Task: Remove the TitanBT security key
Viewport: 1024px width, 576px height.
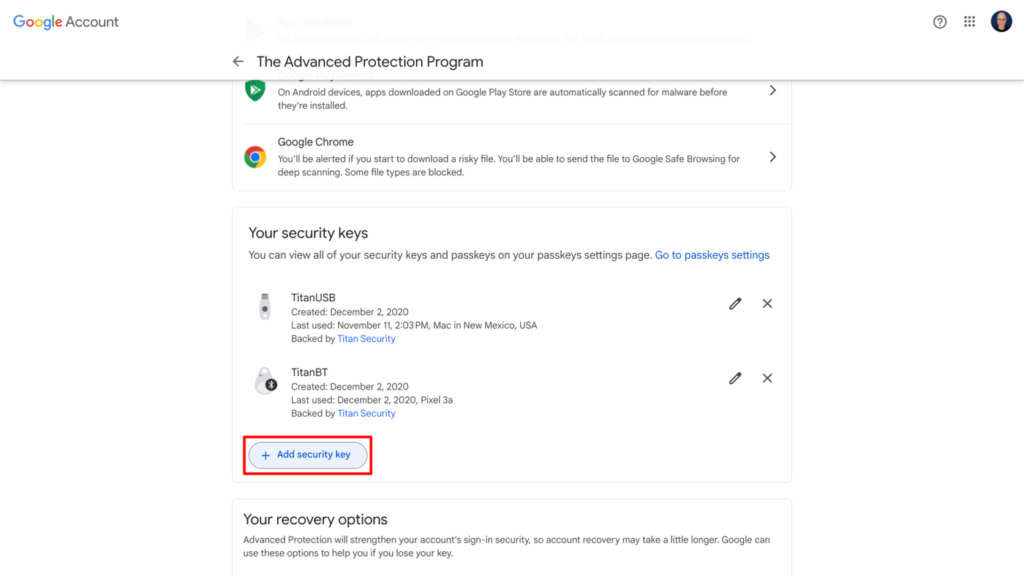Action: tap(767, 378)
